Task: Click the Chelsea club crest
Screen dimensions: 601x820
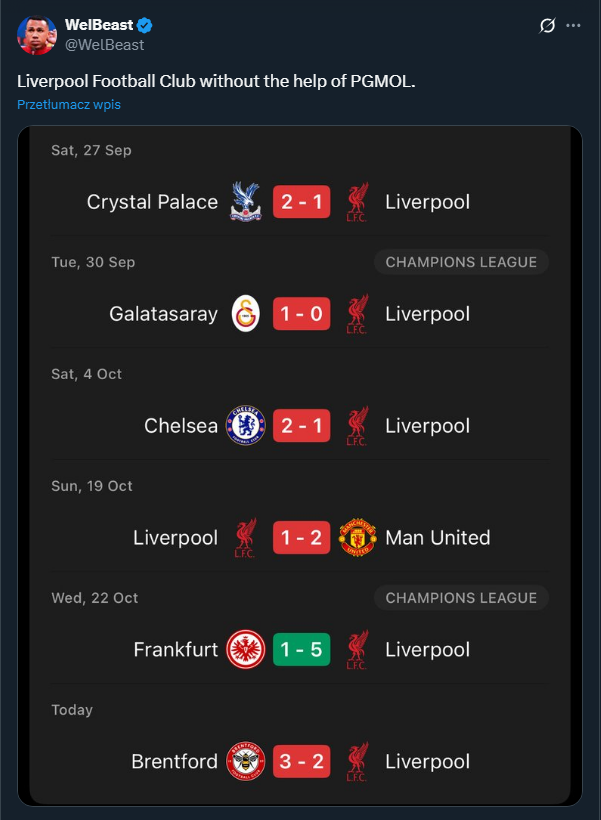Action: (x=245, y=426)
